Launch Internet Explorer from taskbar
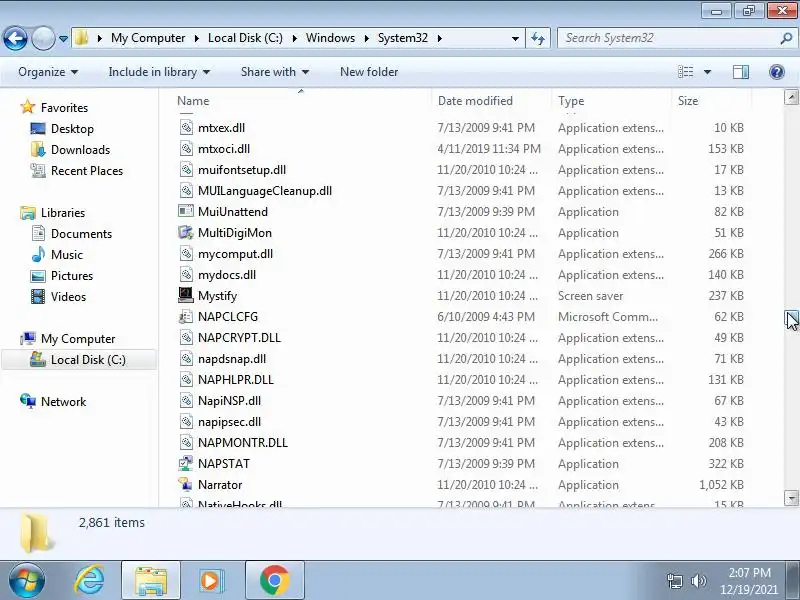Image resolution: width=800 pixels, height=600 pixels. pos(90,580)
